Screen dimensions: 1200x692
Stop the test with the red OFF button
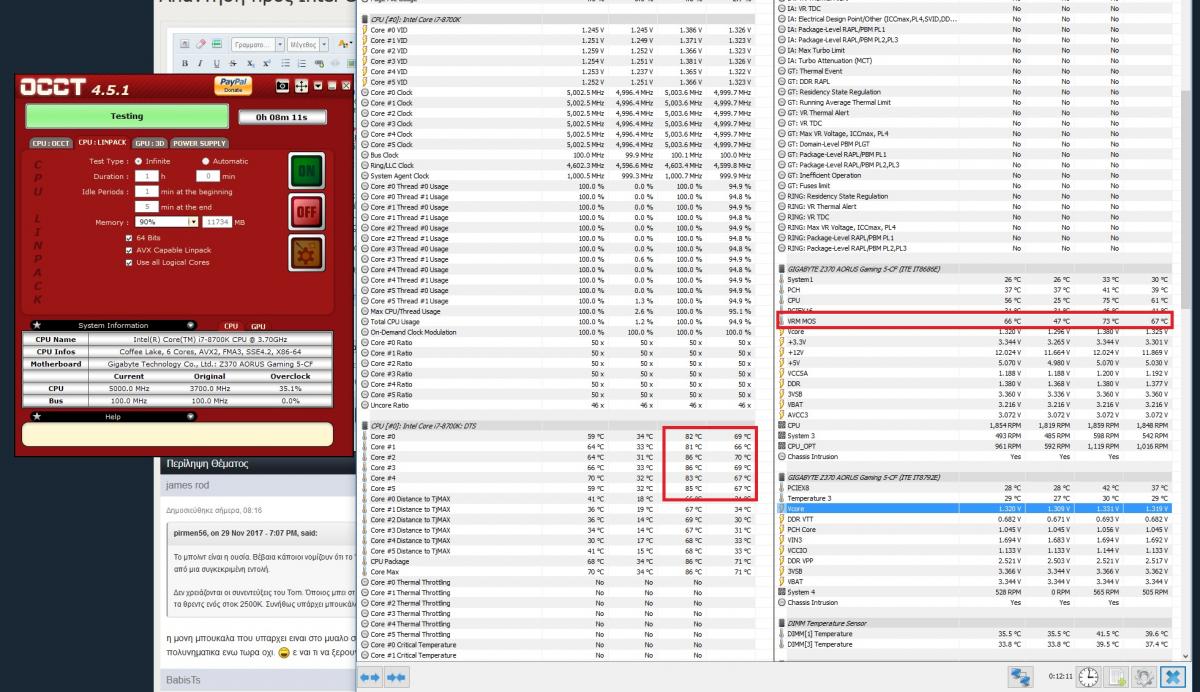point(306,213)
